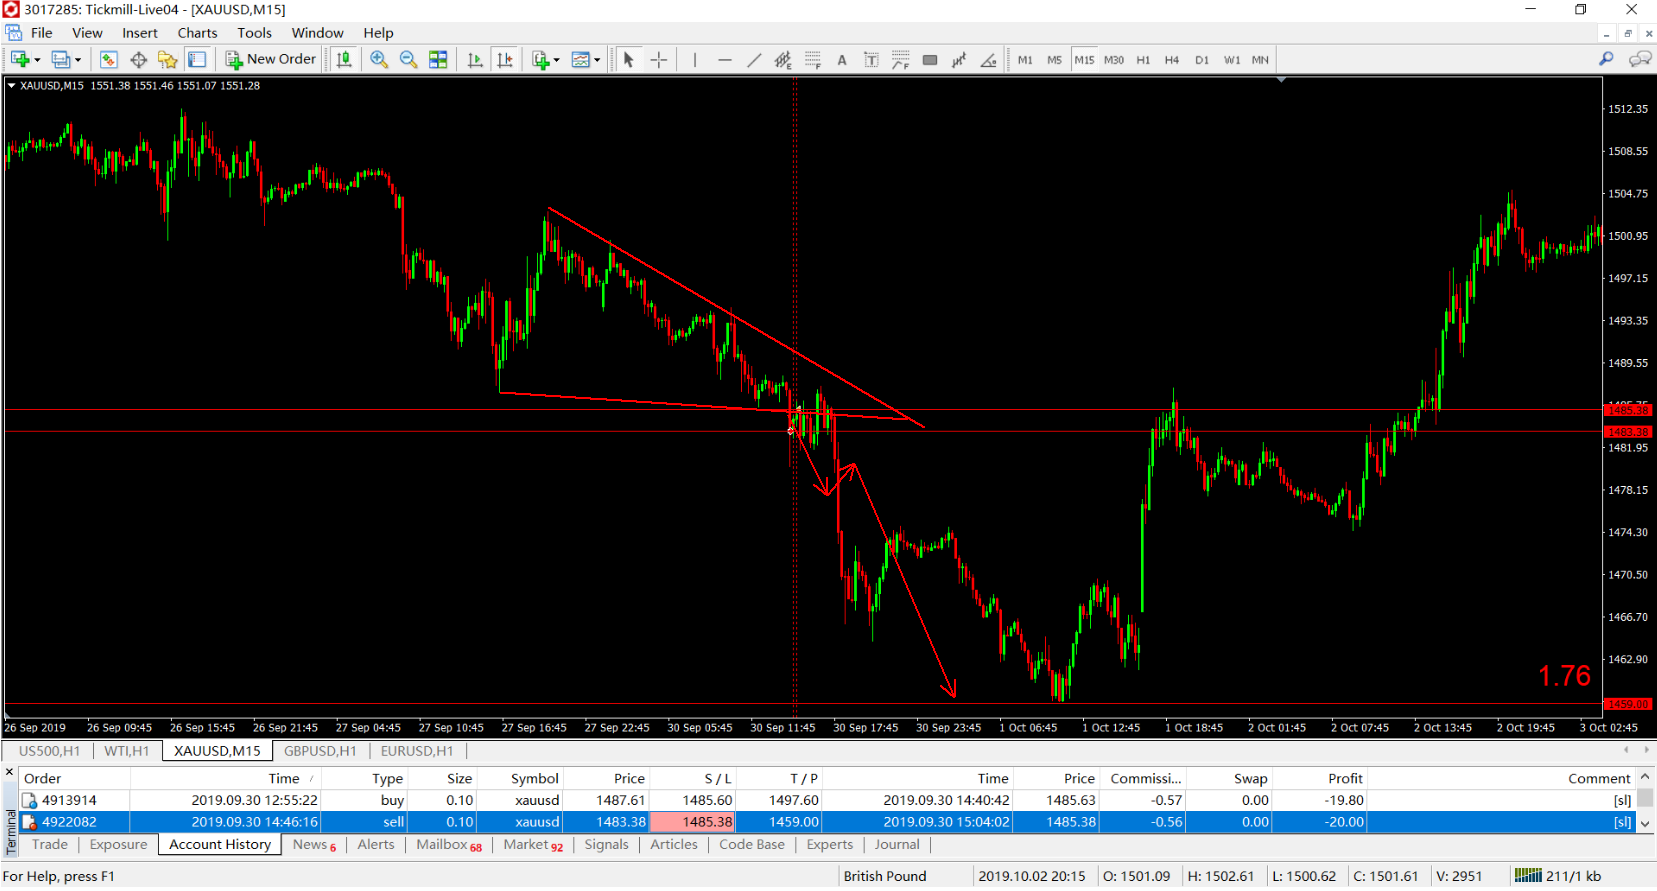The width and height of the screenshot is (1657, 891).
Task: Select order 4913914 row
Action: pos(826,801)
